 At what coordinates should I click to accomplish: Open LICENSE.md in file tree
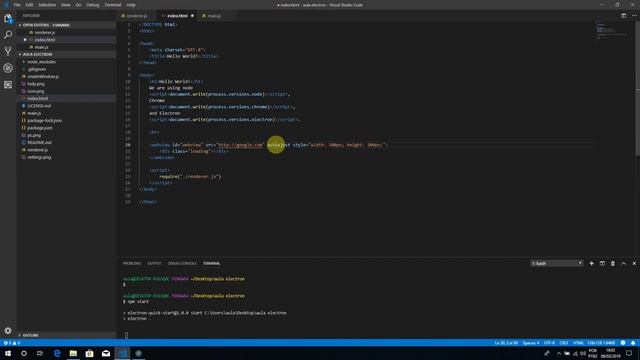pyautogui.click(x=39, y=106)
